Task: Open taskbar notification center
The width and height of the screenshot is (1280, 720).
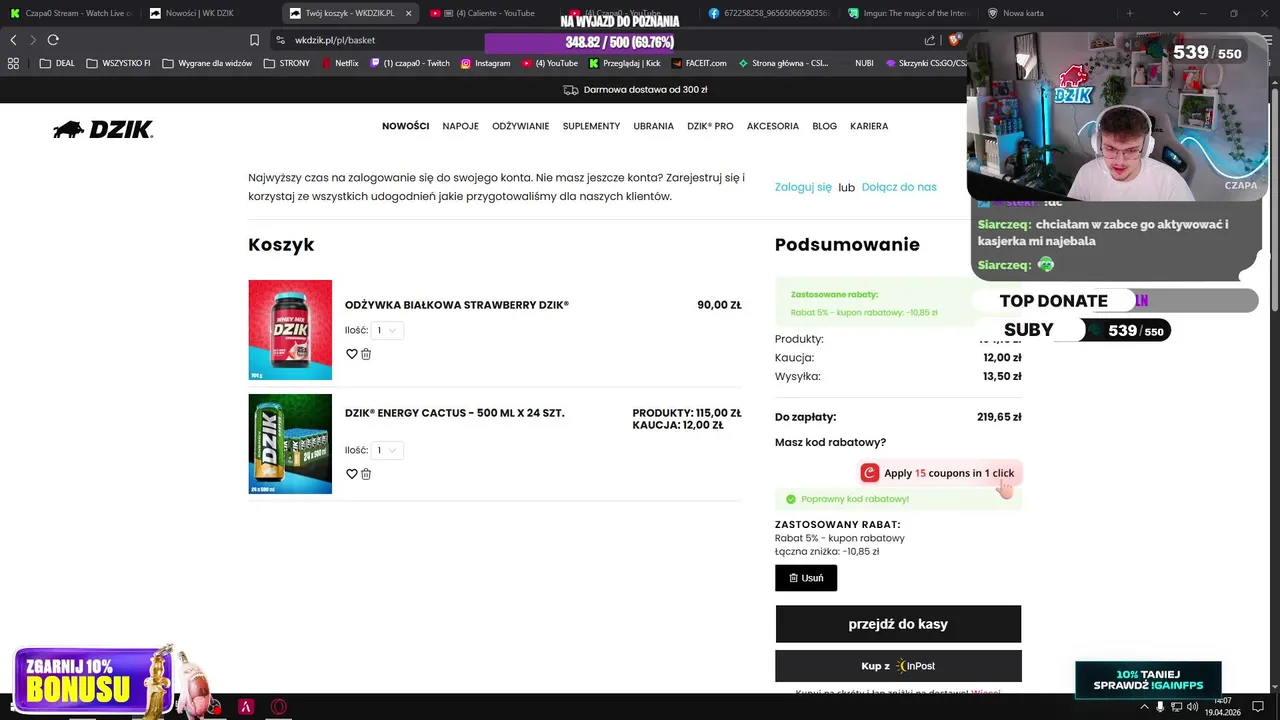Action: coord(1258,707)
